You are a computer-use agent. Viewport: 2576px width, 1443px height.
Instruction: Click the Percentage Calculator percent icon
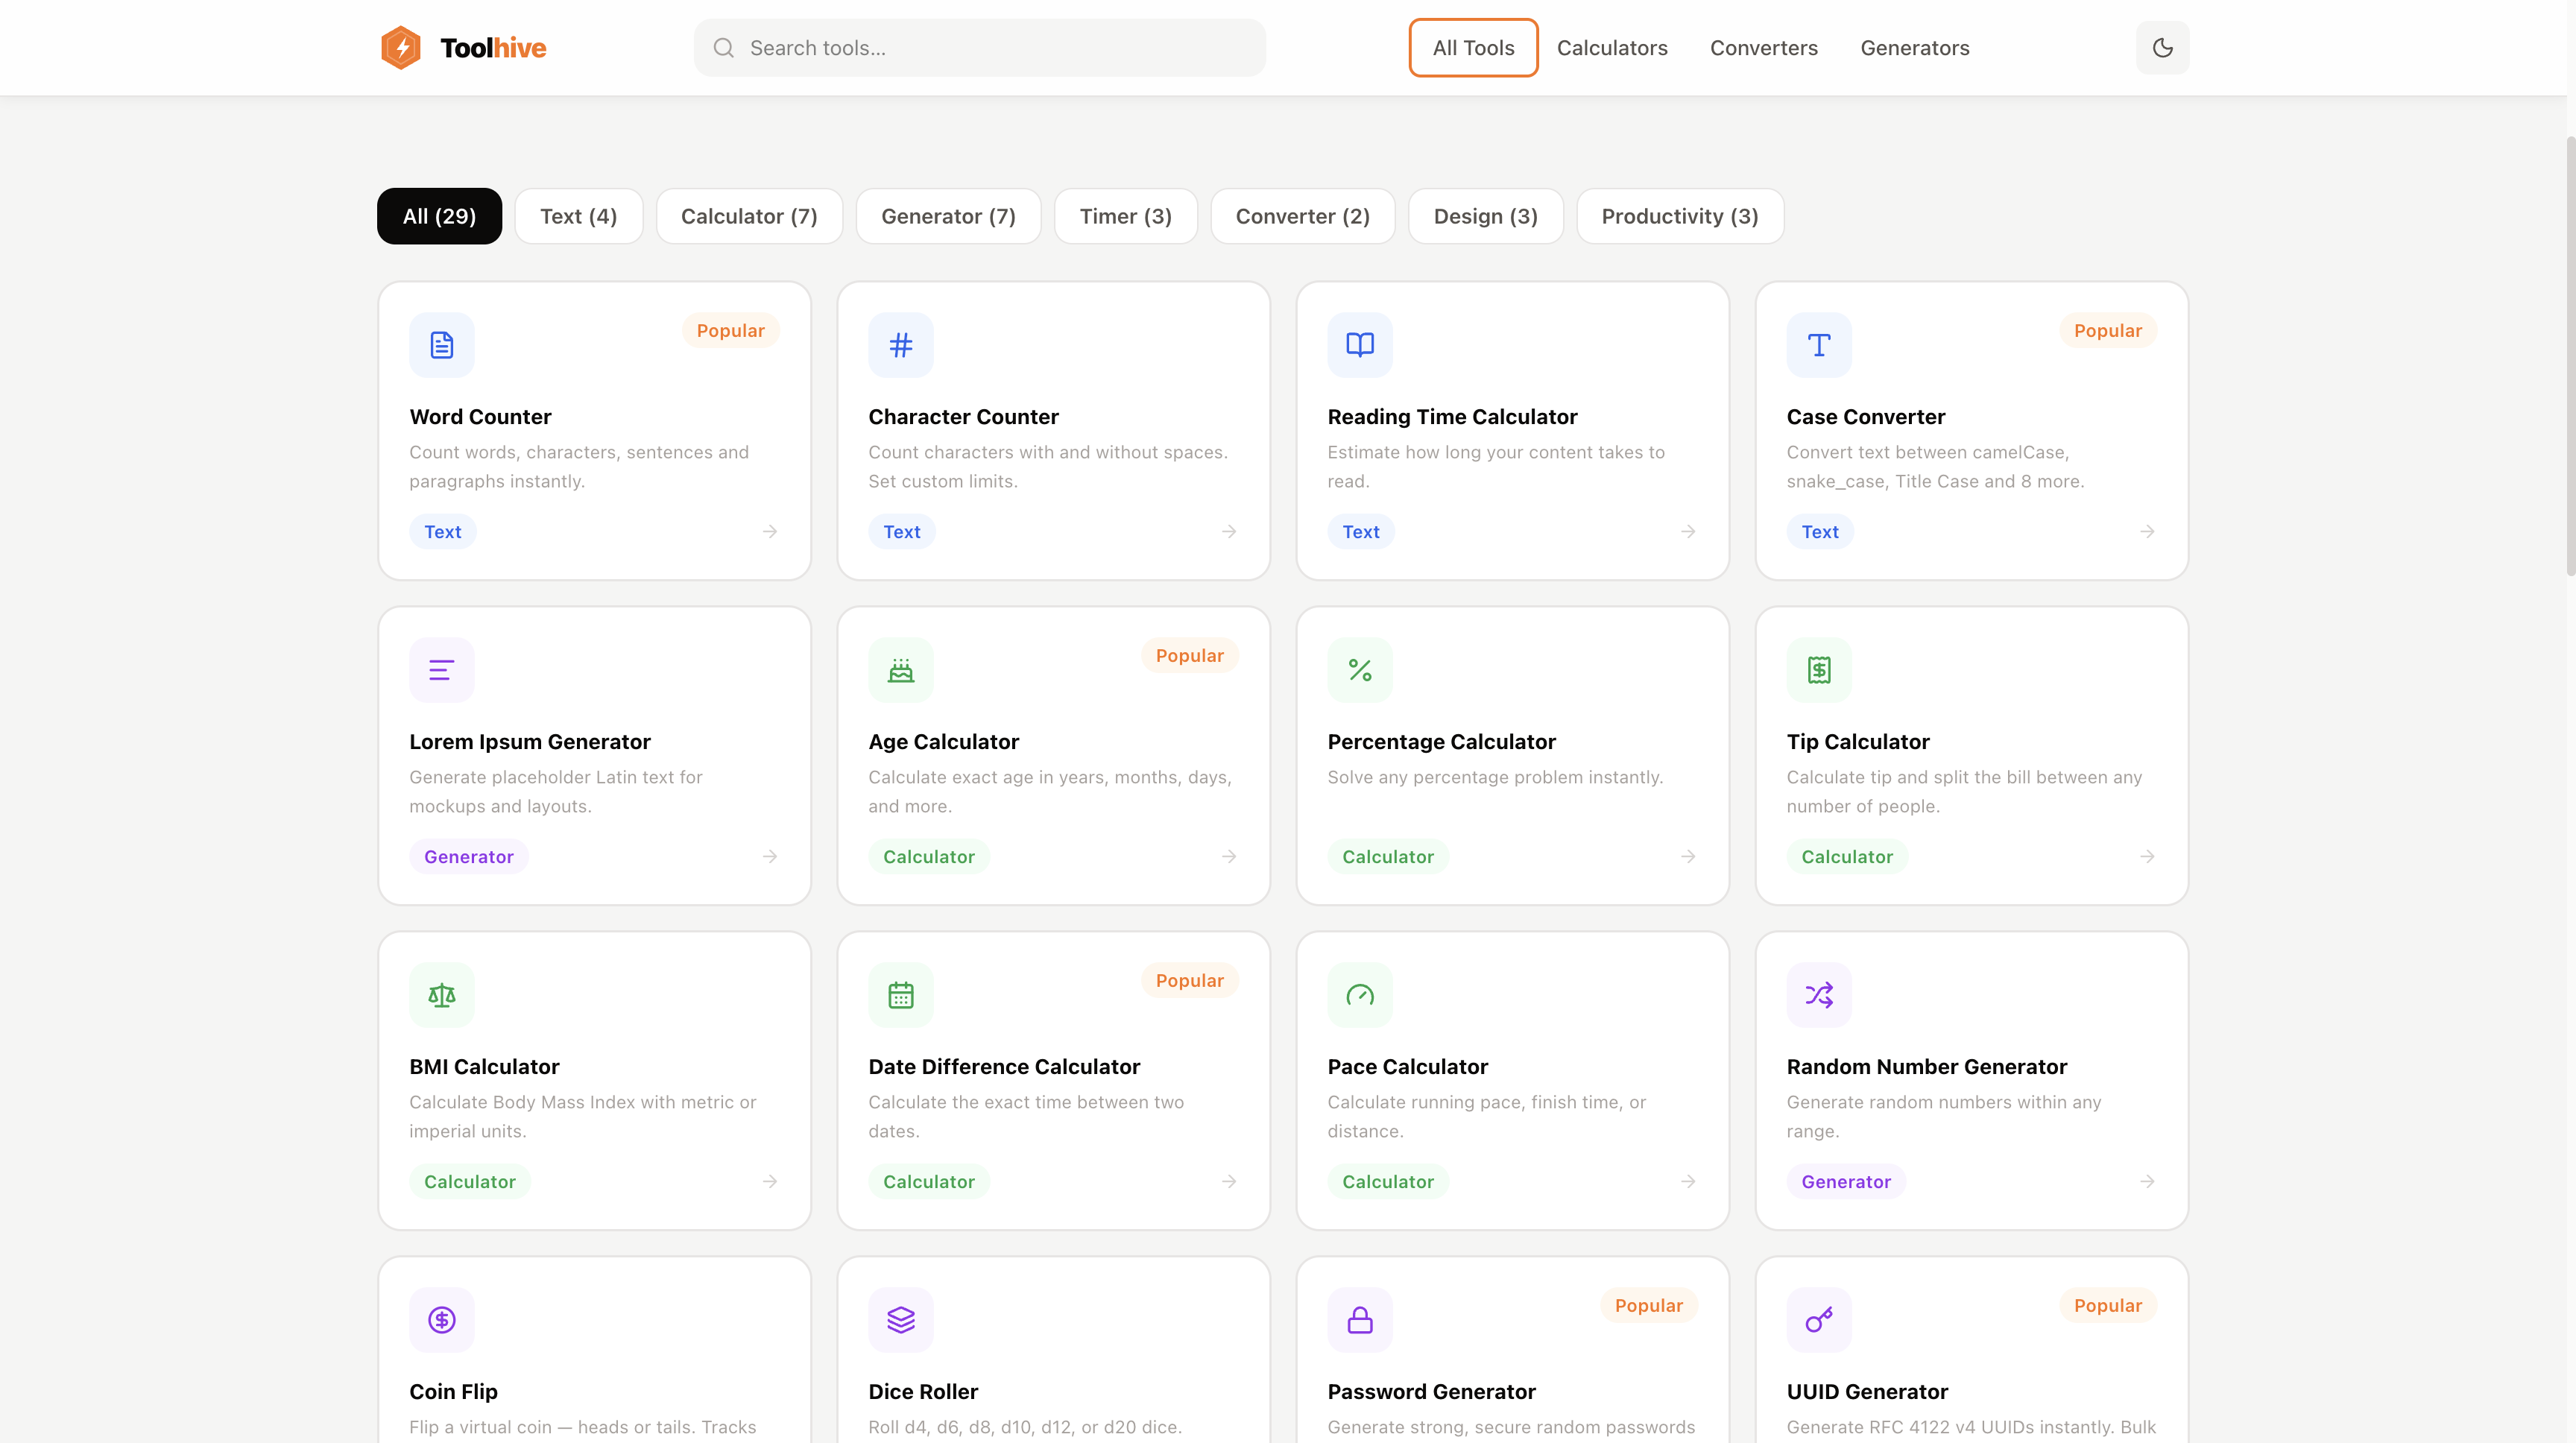pyautogui.click(x=1359, y=670)
